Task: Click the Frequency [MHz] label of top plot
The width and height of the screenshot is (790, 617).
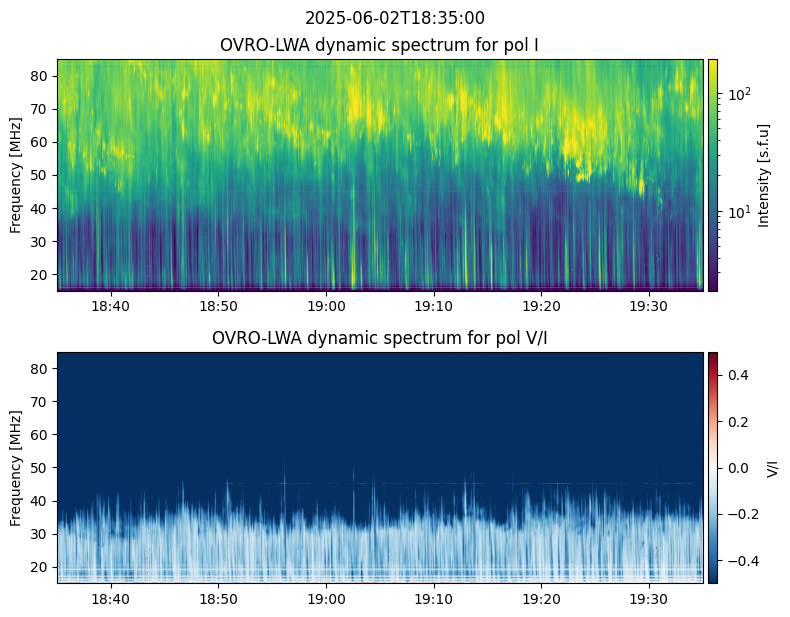Action: [x=15, y=175]
